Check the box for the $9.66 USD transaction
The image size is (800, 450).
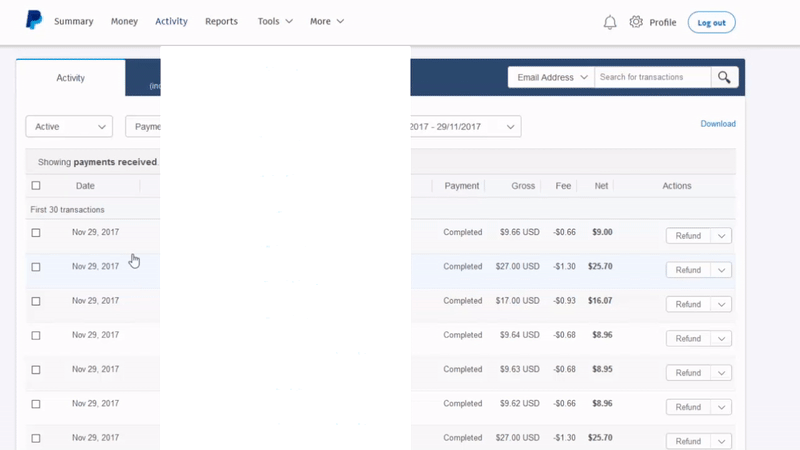pos(36,233)
